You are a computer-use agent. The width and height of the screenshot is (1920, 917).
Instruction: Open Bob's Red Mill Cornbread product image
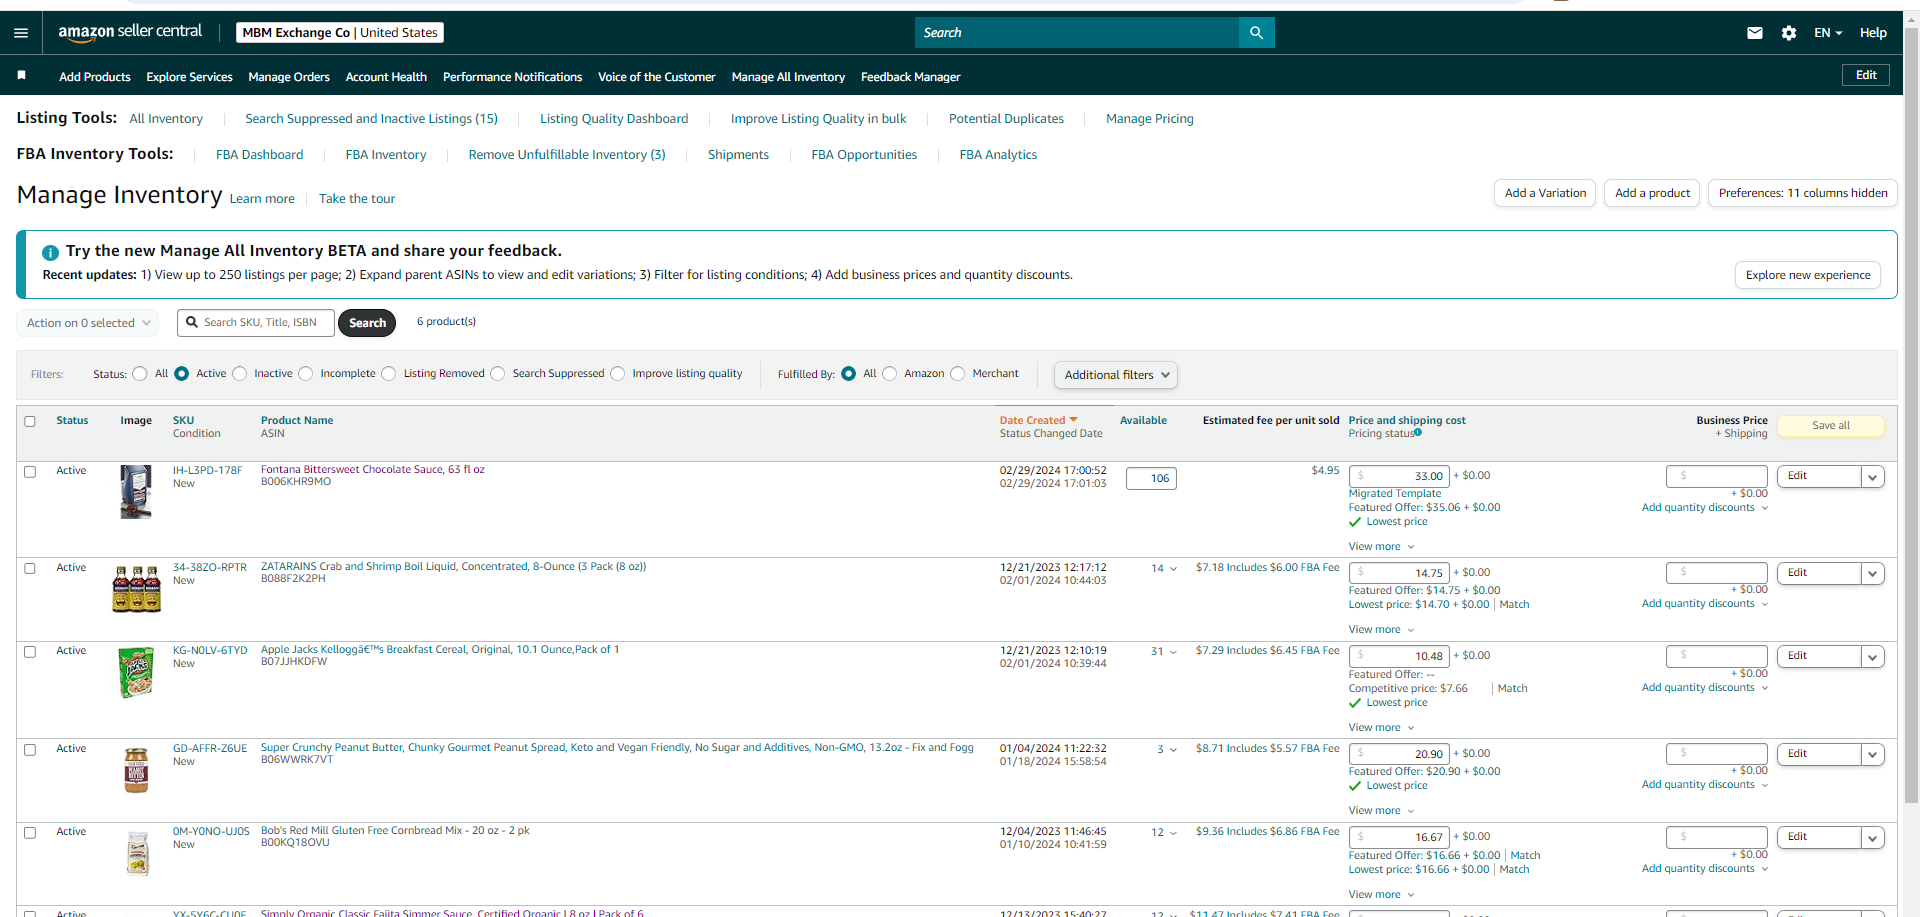138,853
